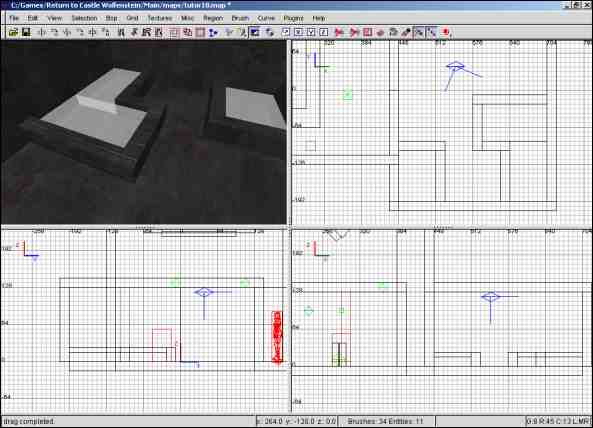Toggle the pressed cubic clip button
The height and width of the screenshot is (428, 593).
point(255,33)
